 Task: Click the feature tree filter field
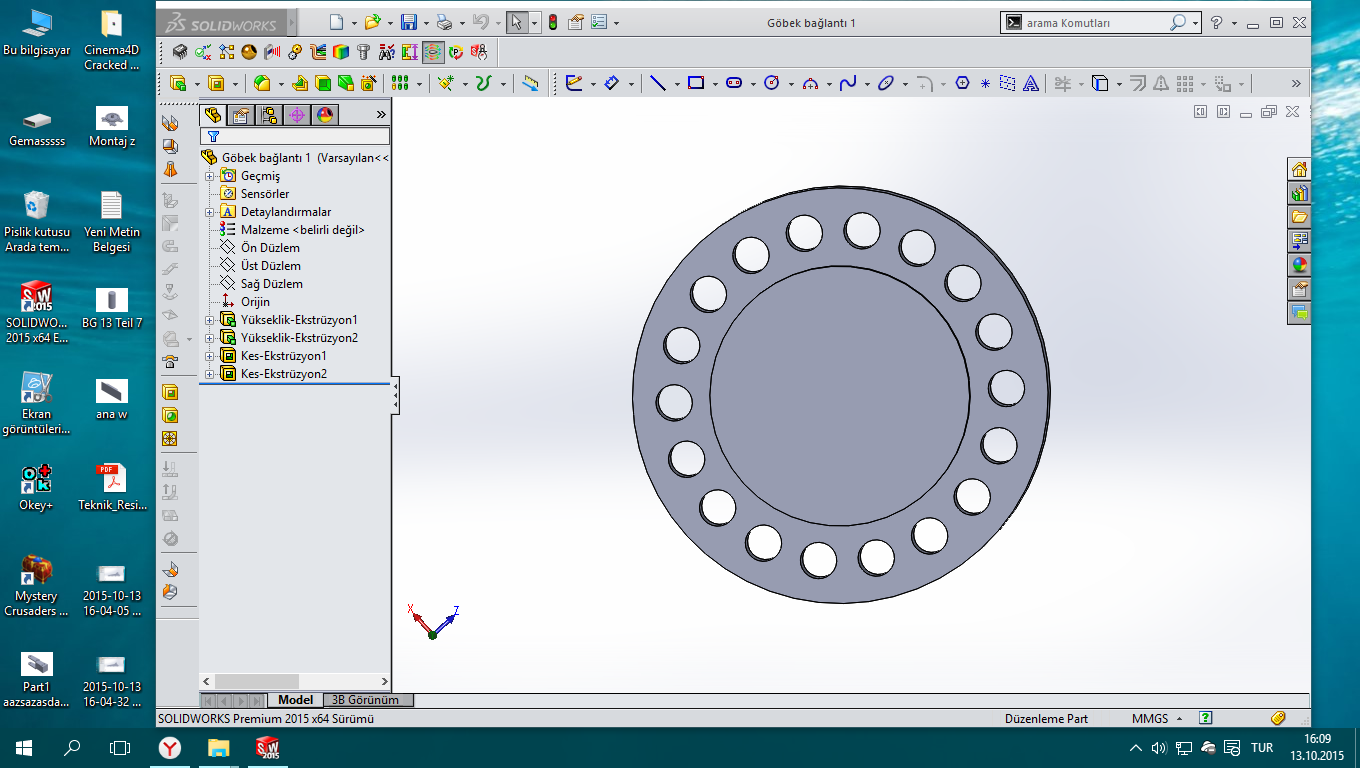(x=295, y=136)
